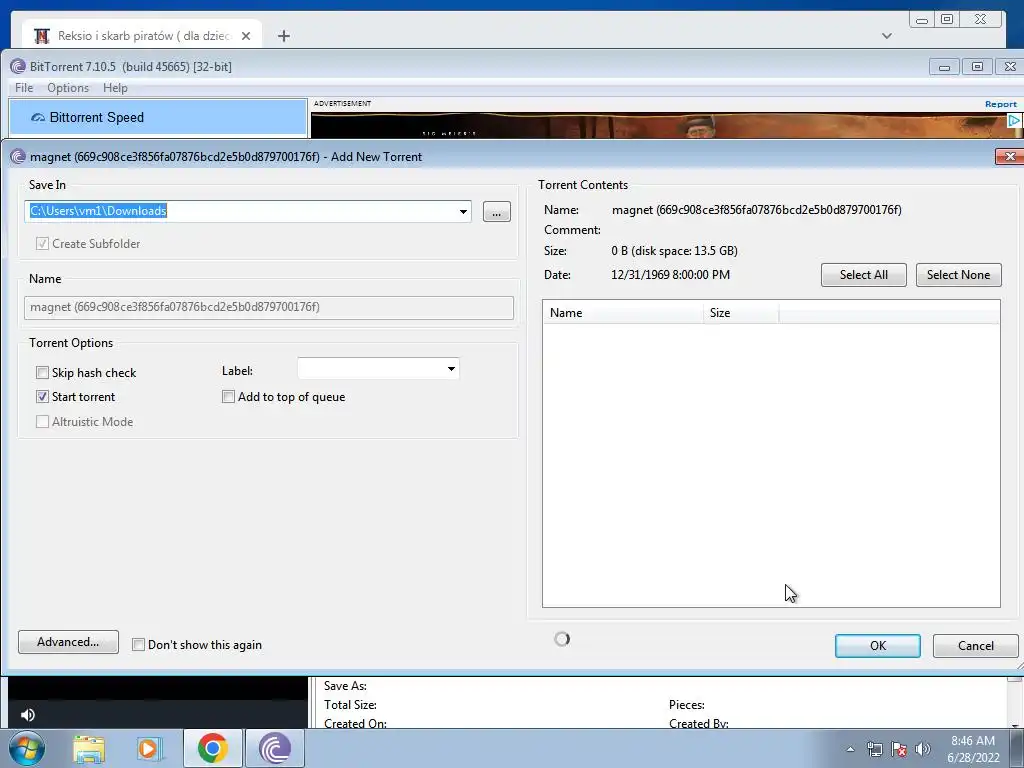Click the Cancel button
The image size is (1024, 768).
976,646
